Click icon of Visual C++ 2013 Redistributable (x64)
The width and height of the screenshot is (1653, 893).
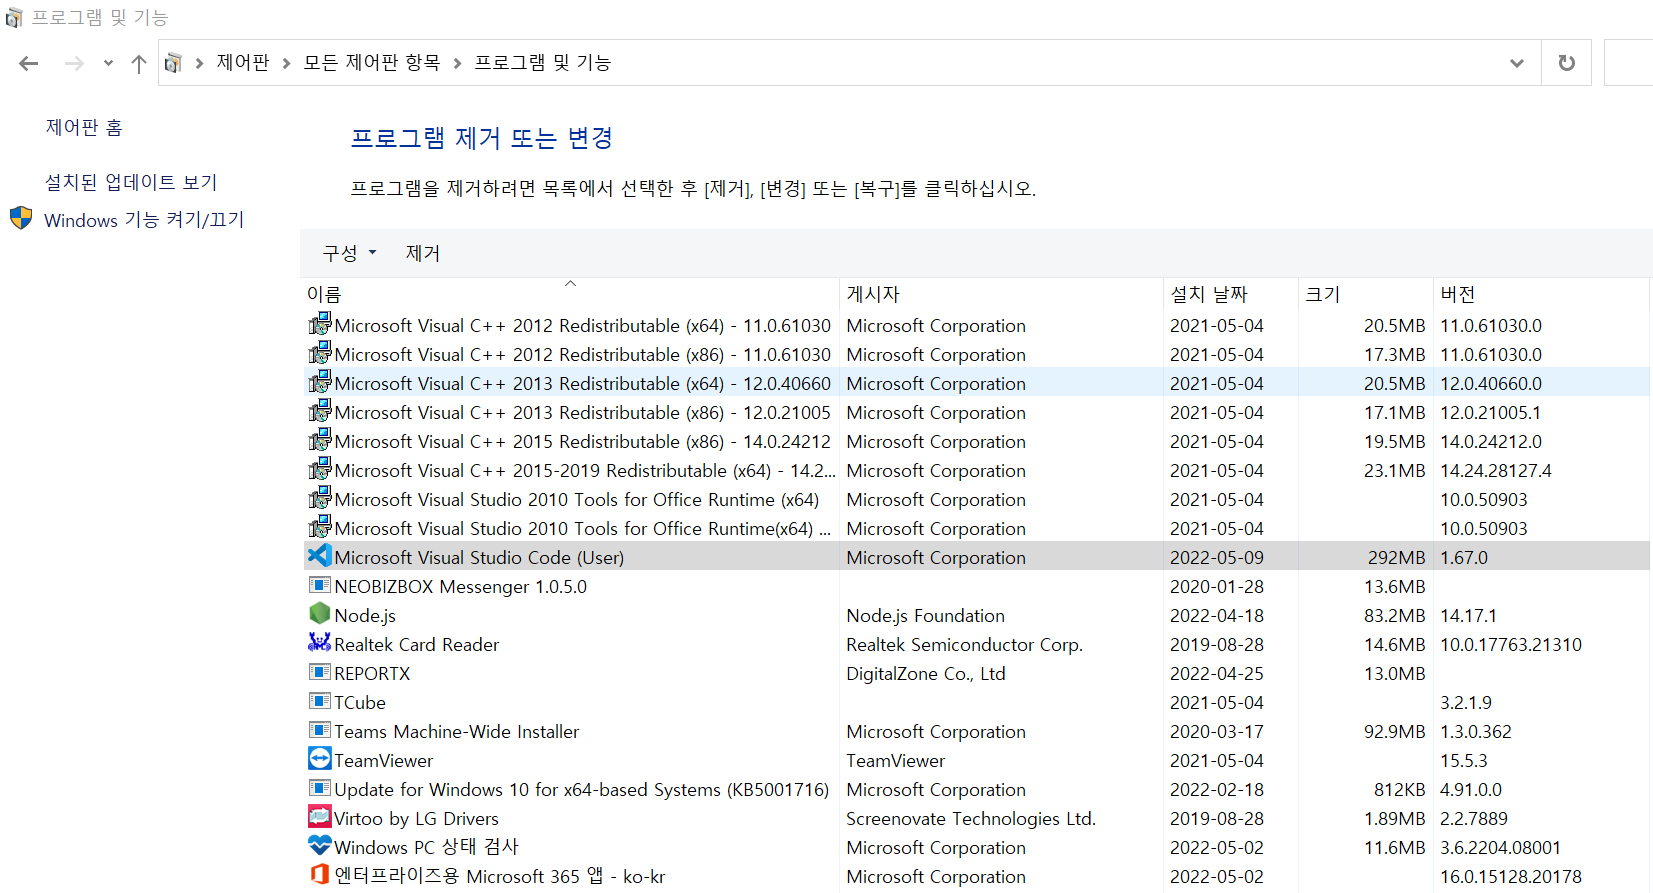point(320,382)
